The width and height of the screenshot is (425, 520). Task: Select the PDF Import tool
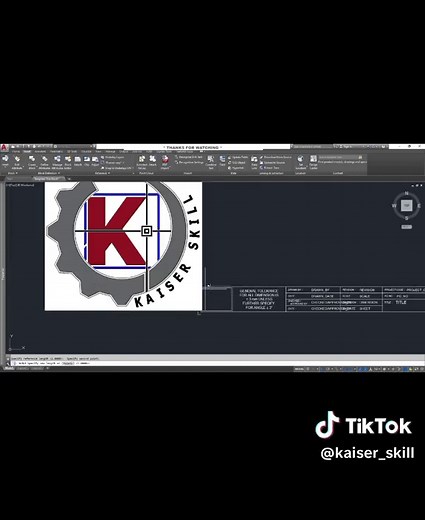[x=165, y=162]
